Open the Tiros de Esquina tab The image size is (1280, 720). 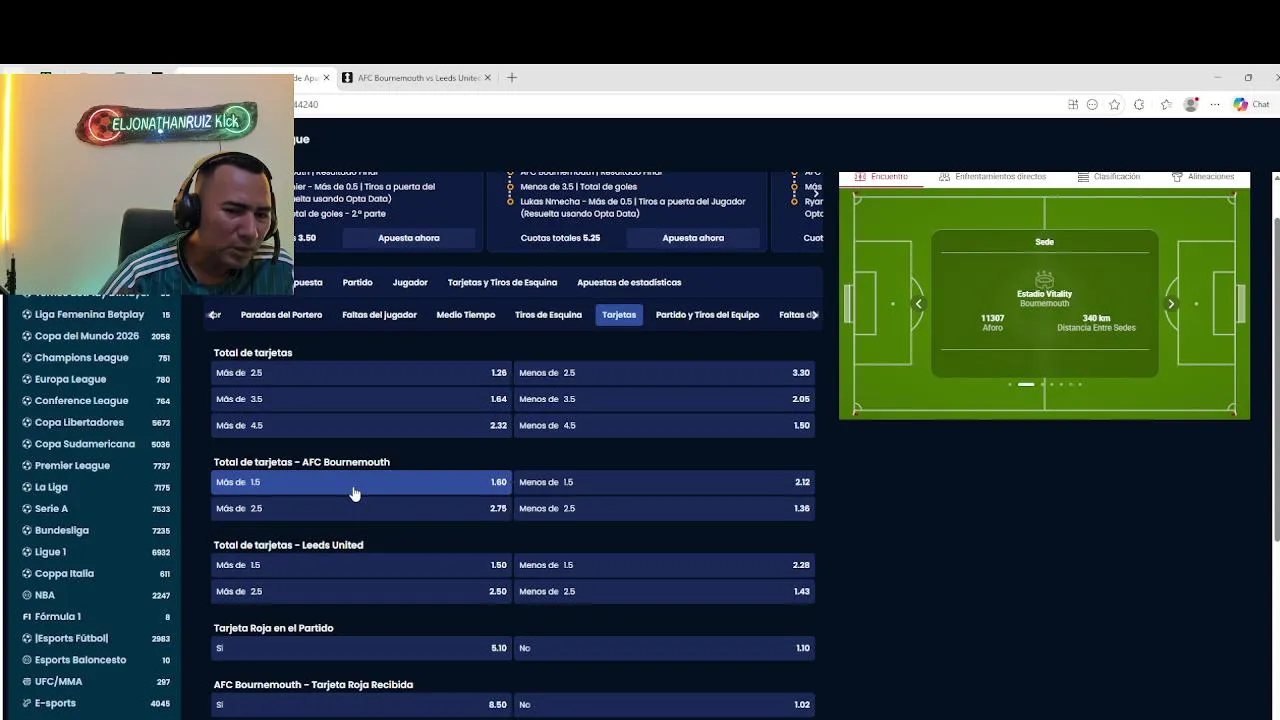(x=548, y=315)
